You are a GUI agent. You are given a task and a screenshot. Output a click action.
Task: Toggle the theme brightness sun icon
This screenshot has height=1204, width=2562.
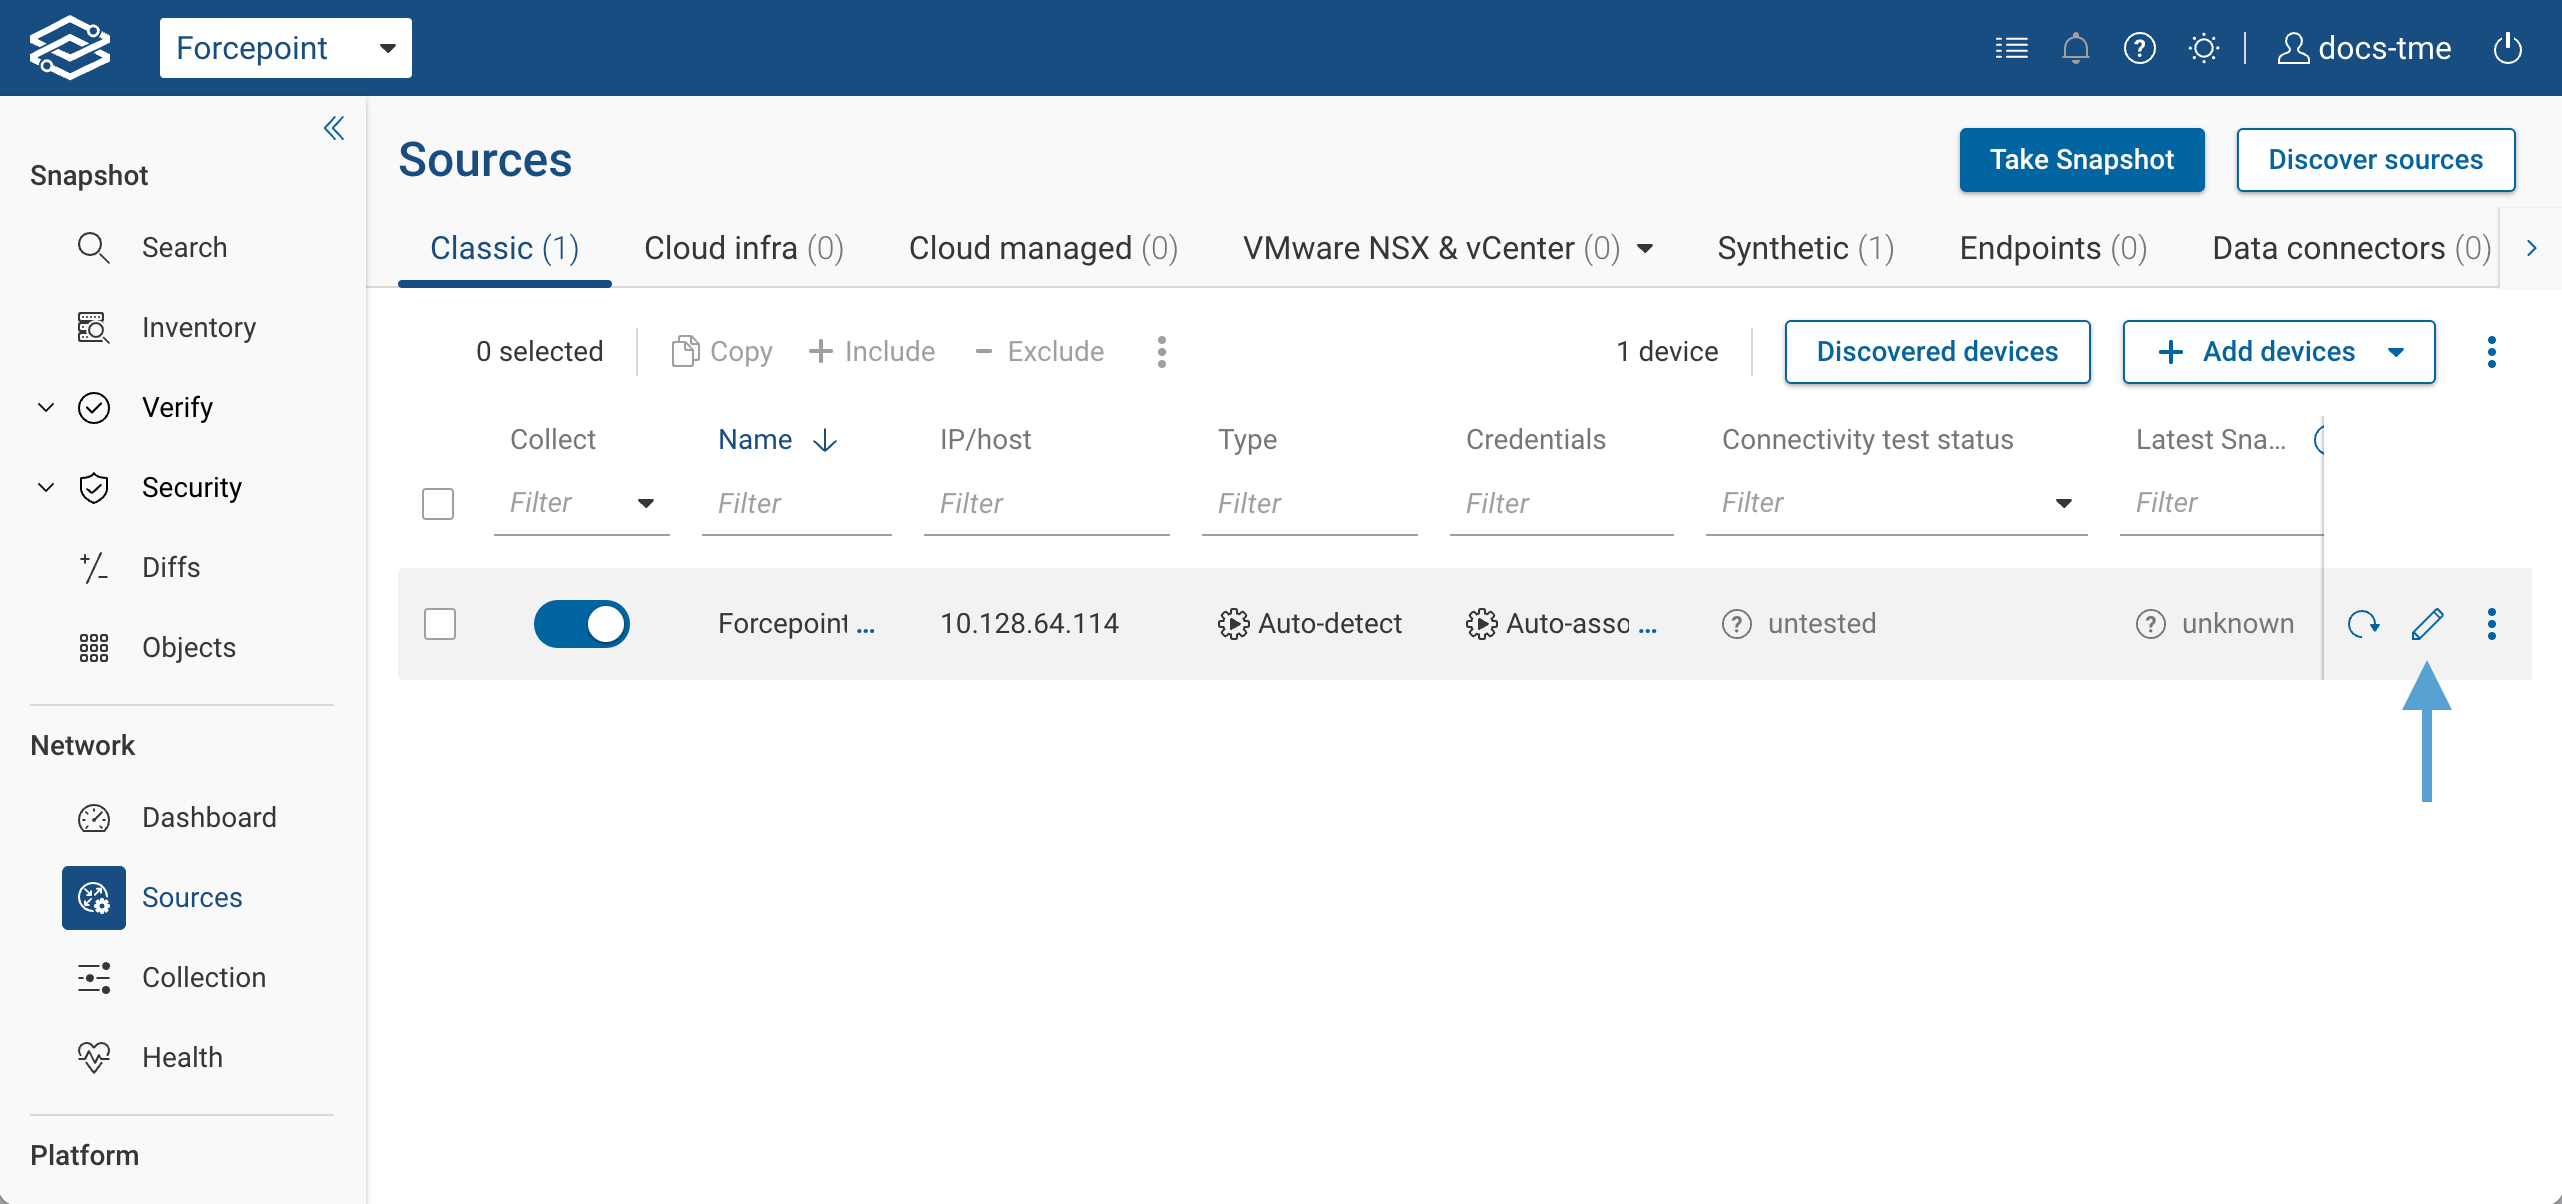point(2203,48)
